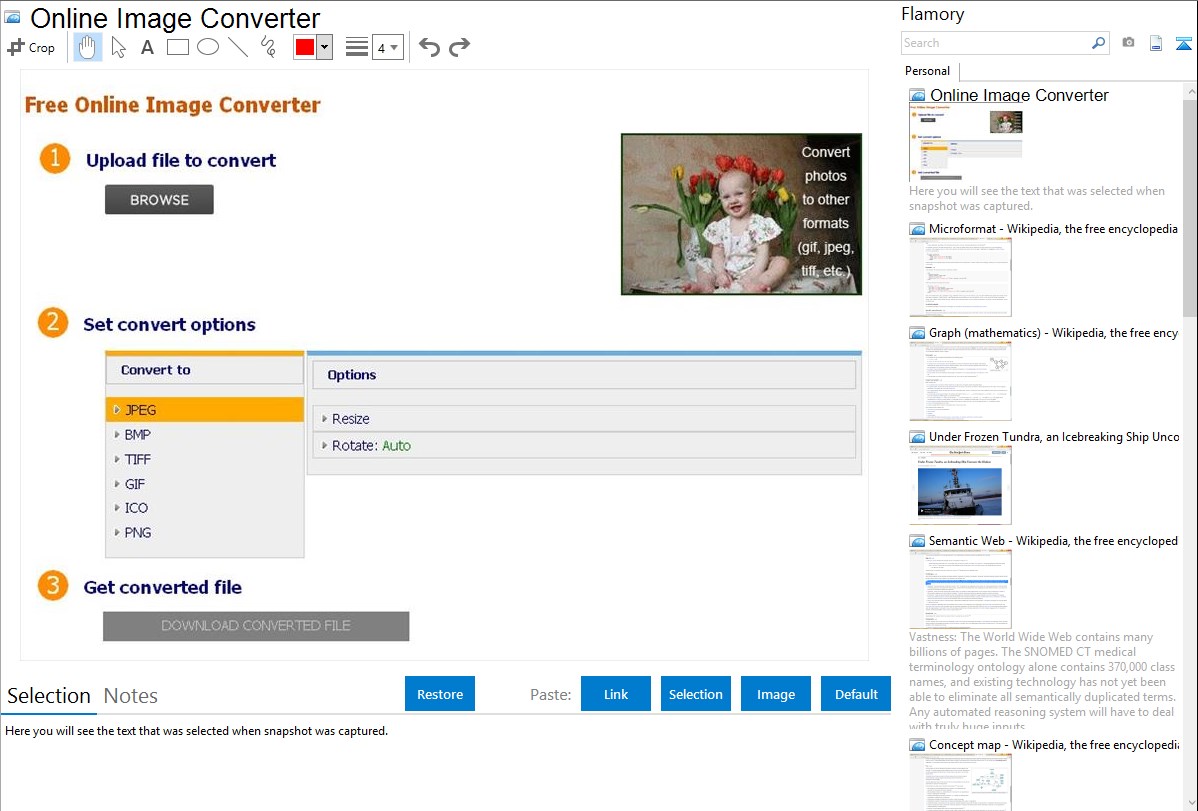Viewport: 1198px width, 811px height.
Task: Open the color picker dropdown arrow
Action: [324, 47]
